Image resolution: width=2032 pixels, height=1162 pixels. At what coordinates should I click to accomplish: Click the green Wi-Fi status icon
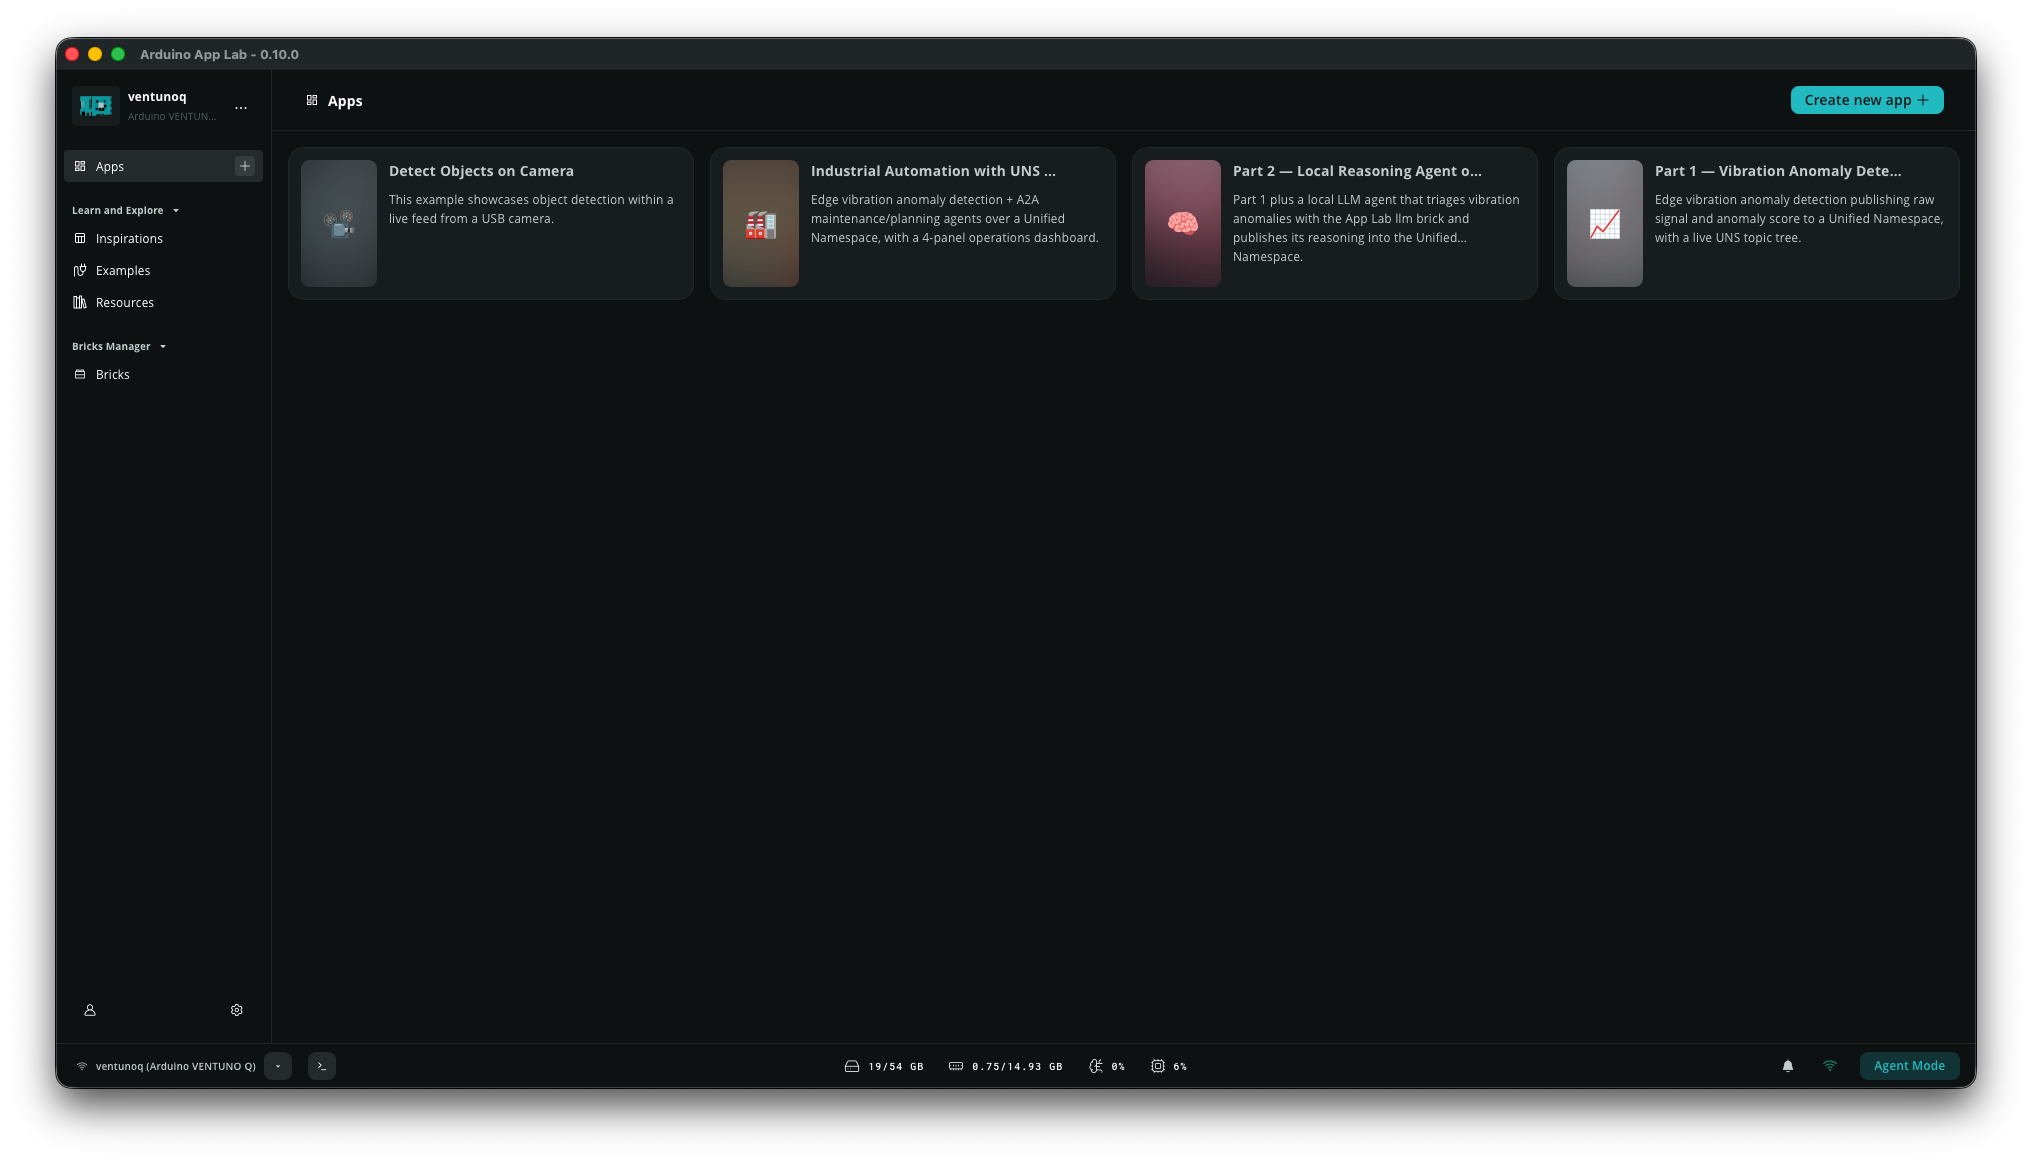click(x=1830, y=1066)
